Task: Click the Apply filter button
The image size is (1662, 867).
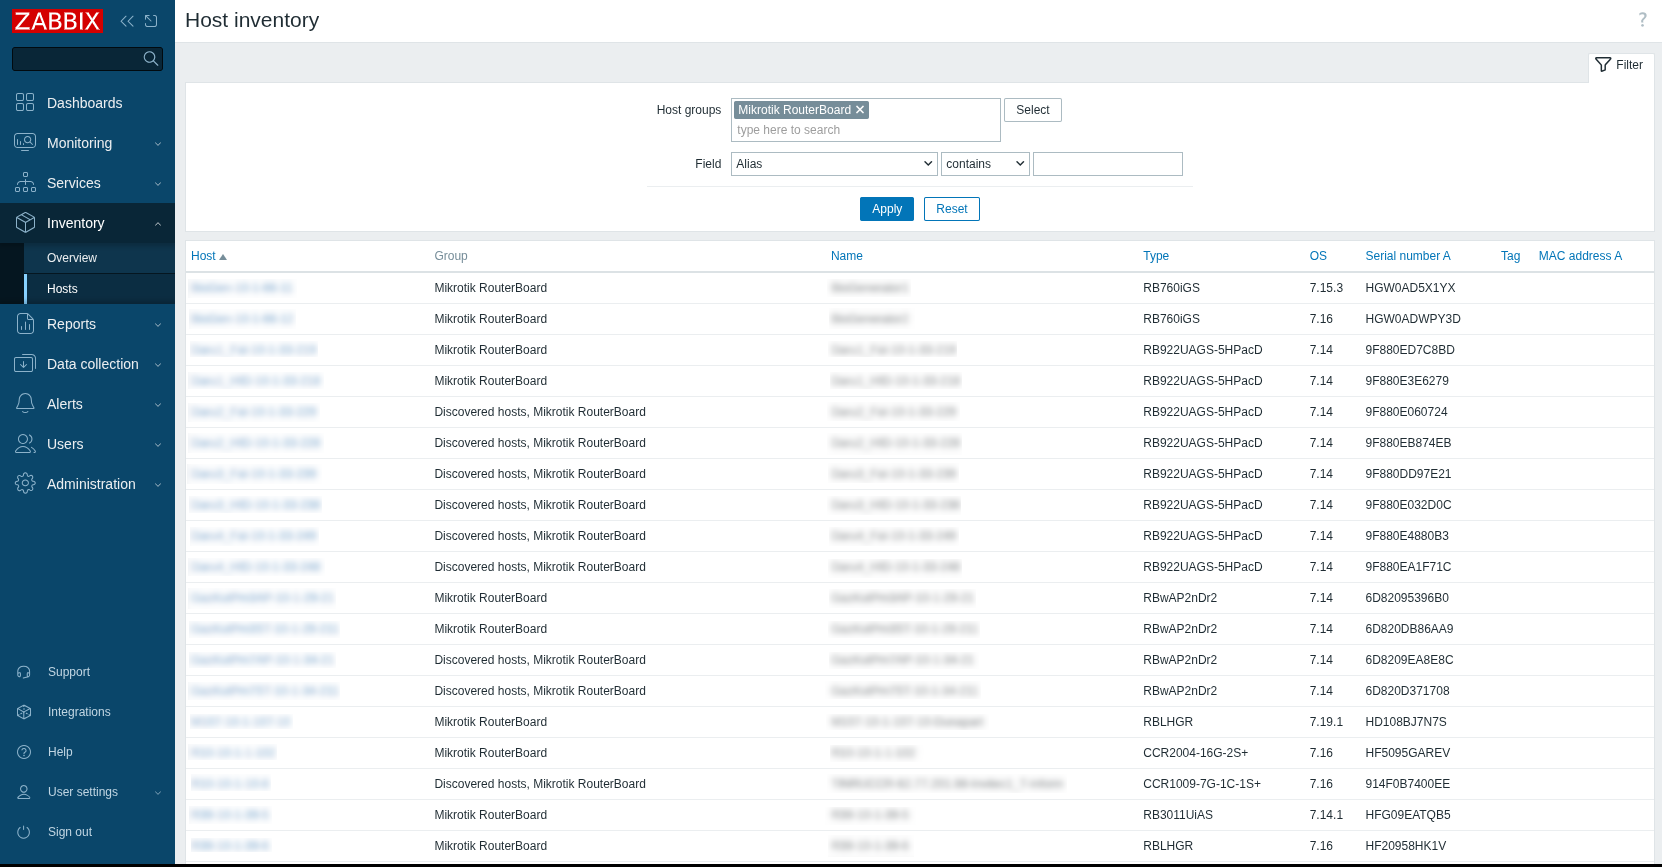Action: coord(886,209)
